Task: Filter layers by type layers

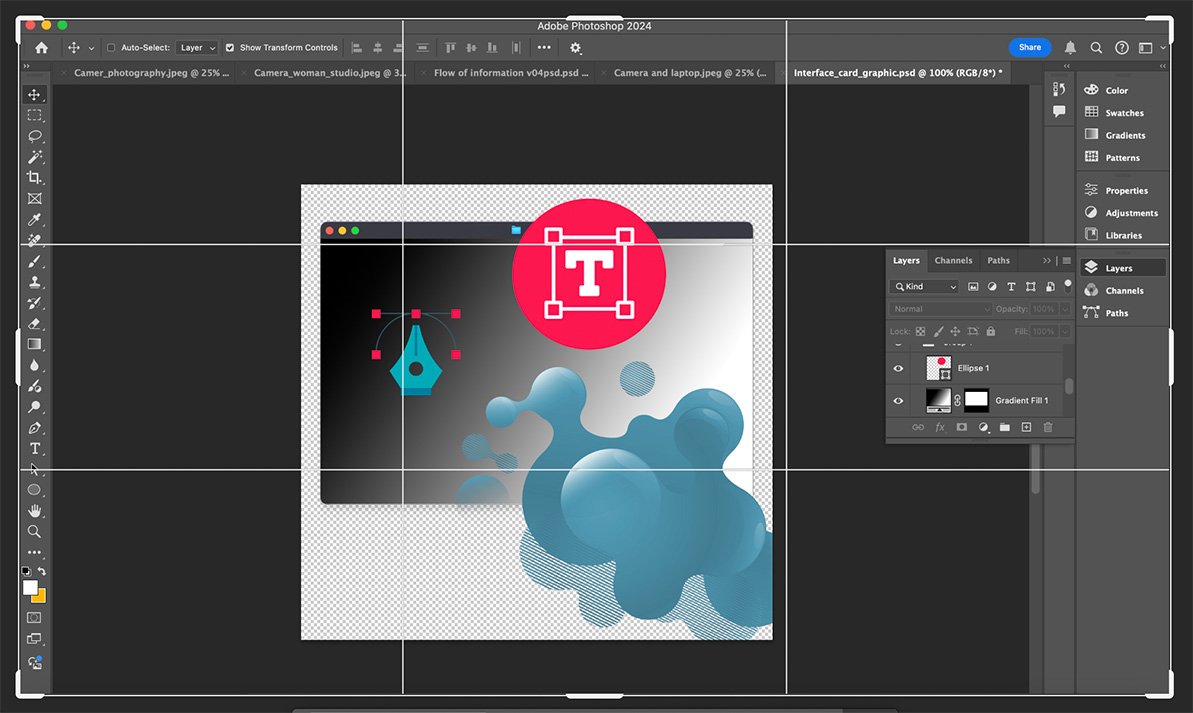Action: click(1011, 287)
